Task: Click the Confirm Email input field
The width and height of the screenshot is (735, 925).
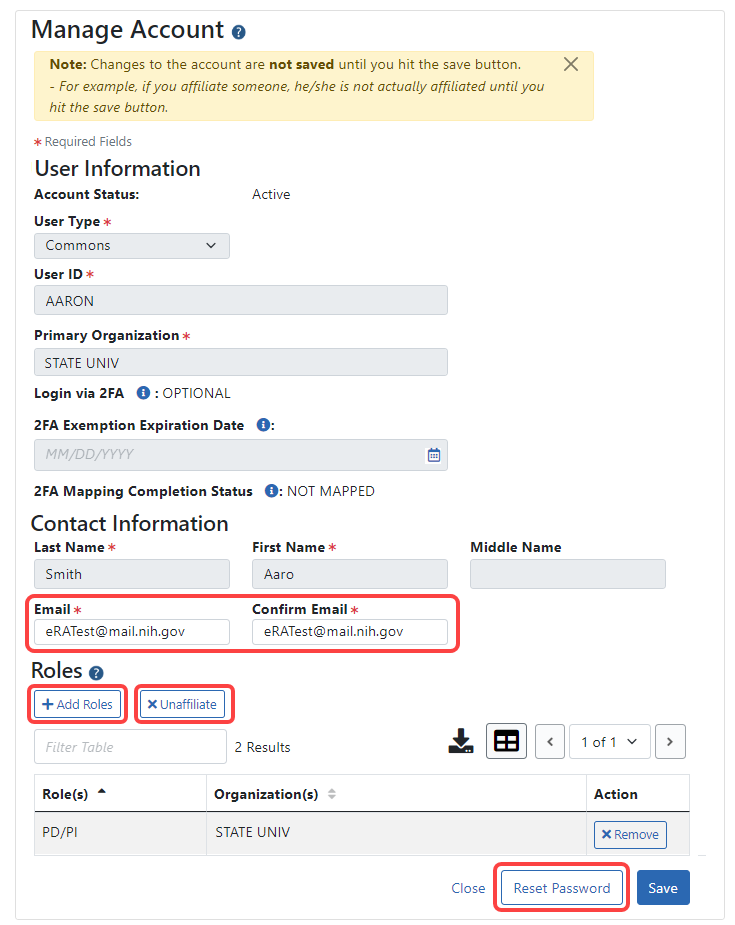Action: coord(350,632)
